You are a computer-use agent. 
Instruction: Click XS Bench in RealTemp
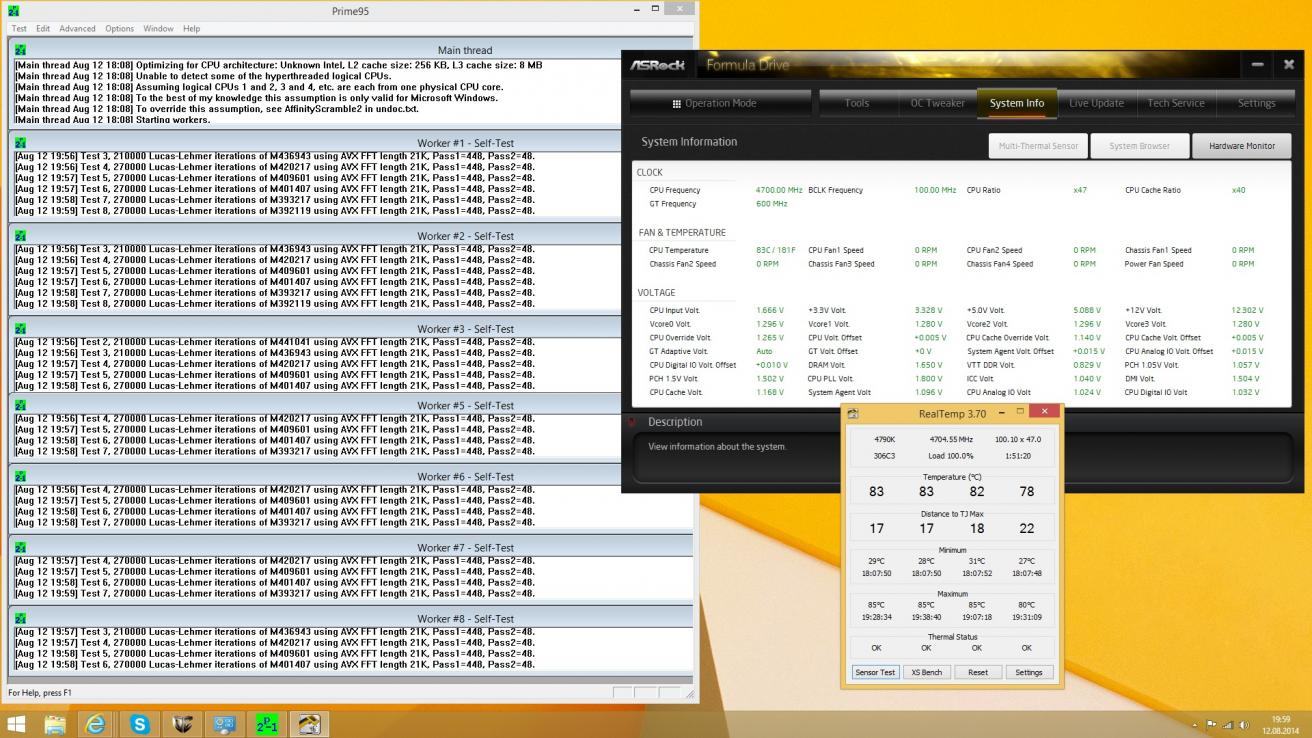(926, 672)
